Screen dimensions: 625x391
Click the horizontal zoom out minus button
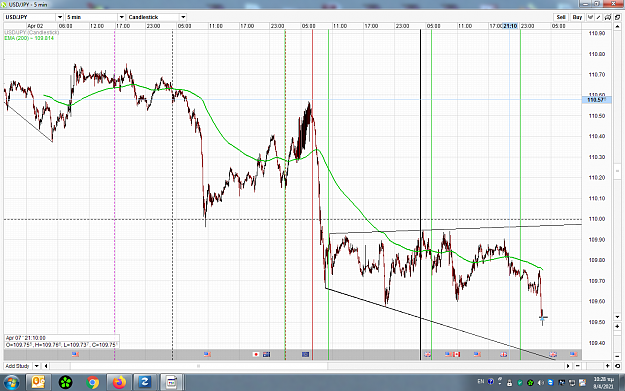point(578,366)
